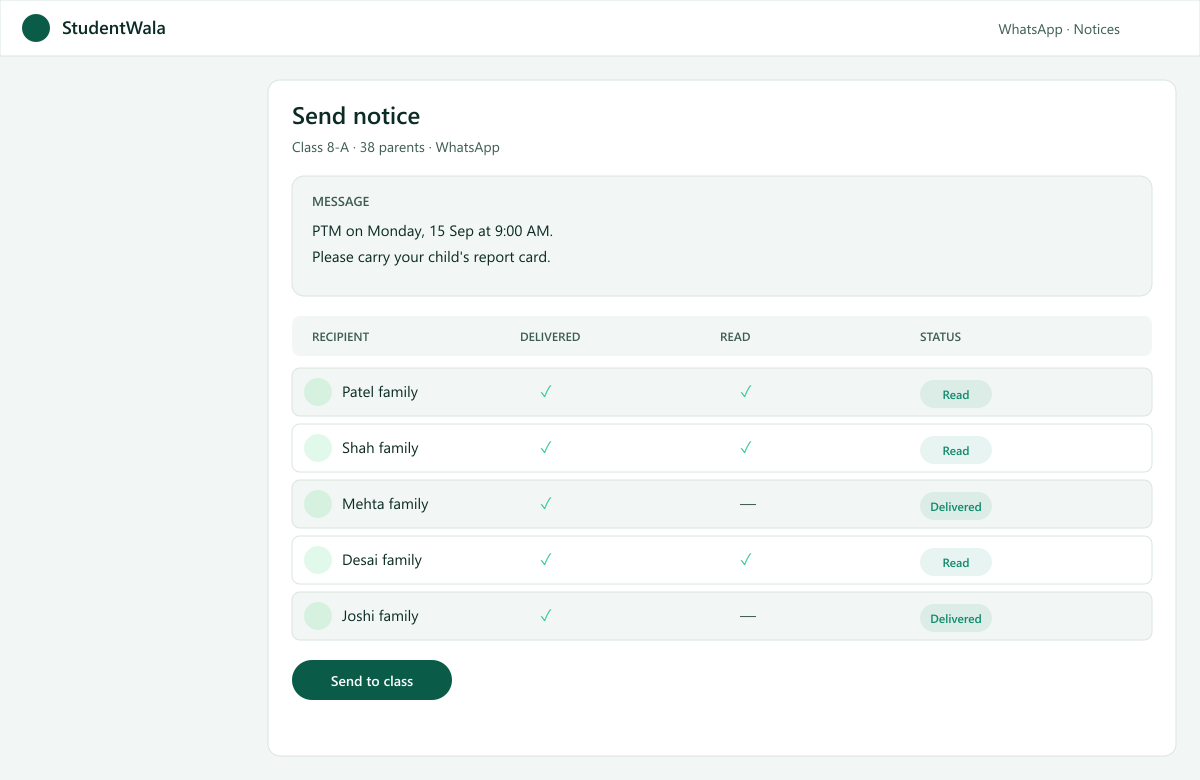The height and width of the screenshot is (780, 1200).
Task: Send the notice to the class
Action: click(372, 680)
